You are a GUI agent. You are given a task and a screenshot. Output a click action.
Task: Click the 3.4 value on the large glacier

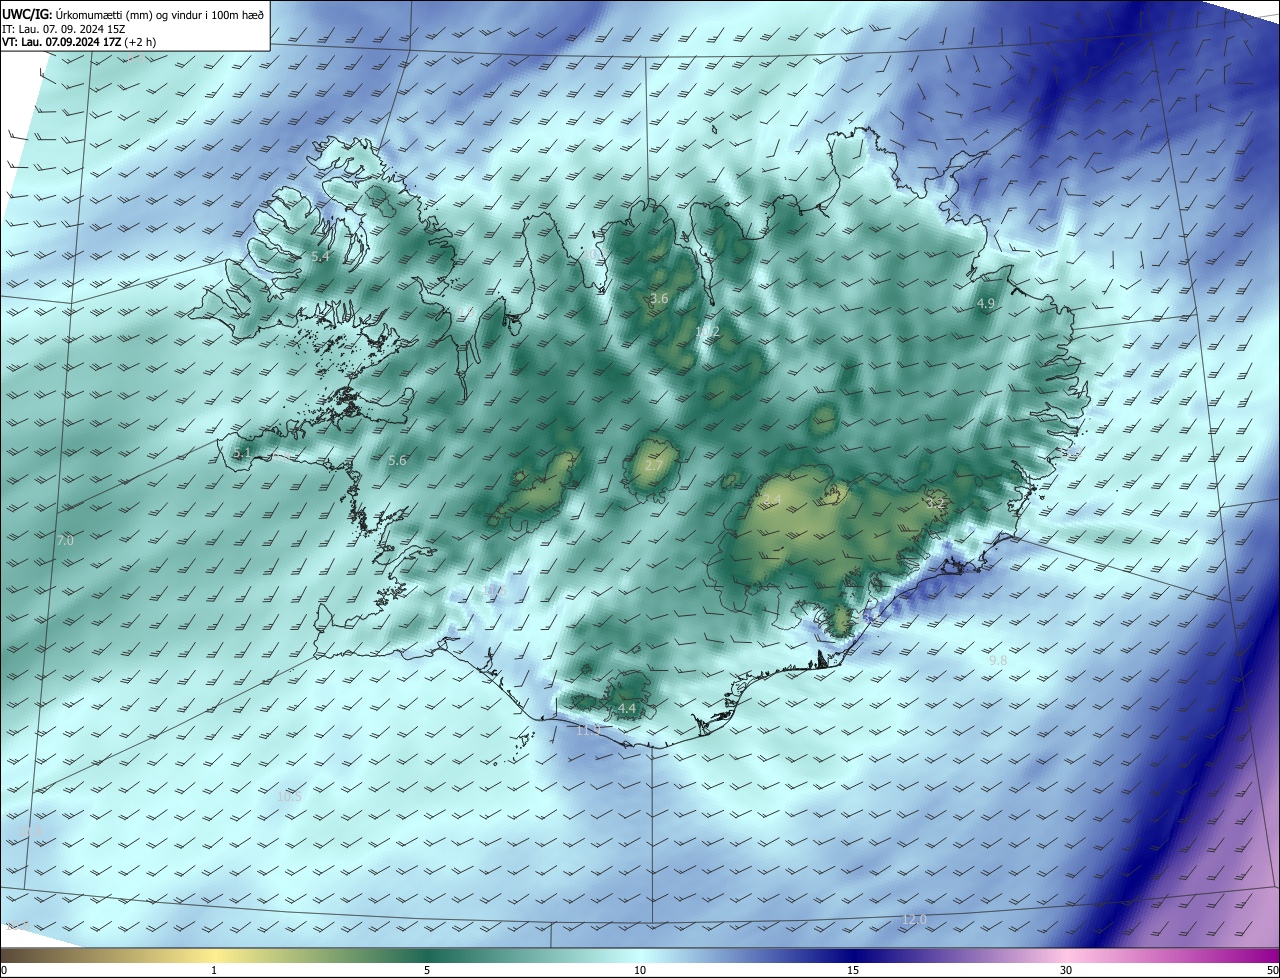[x=772, y=500]
